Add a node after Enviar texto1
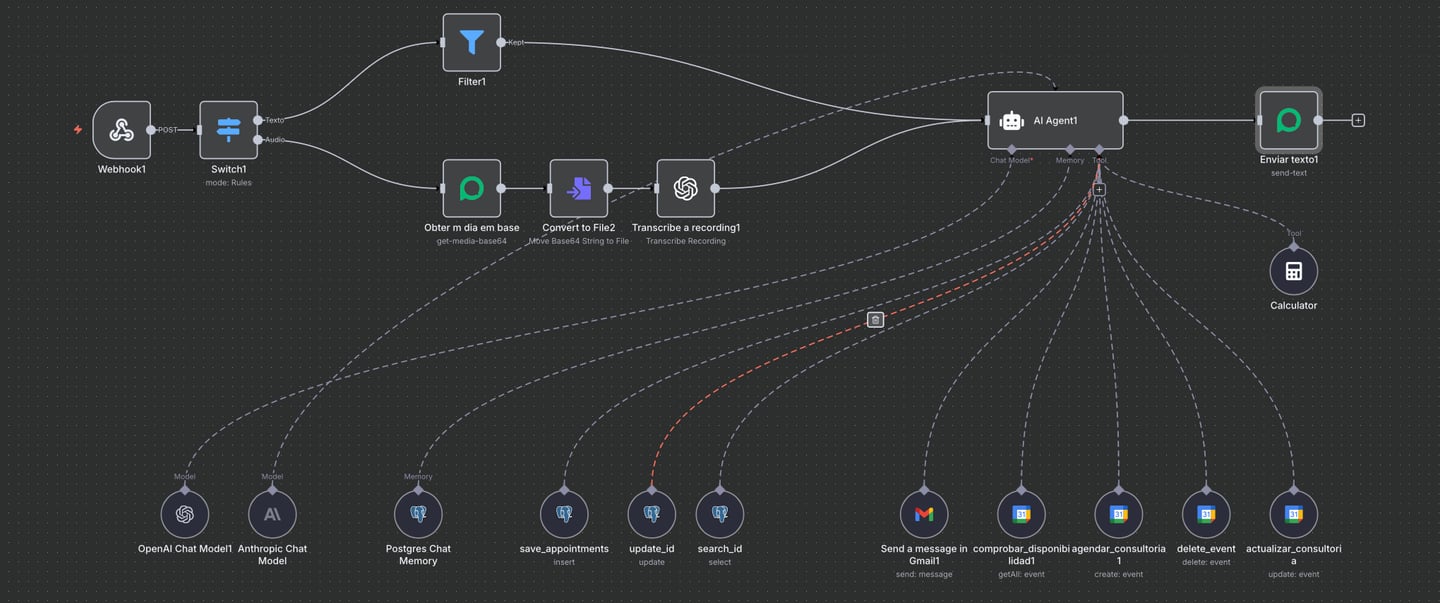1440x603 pixels. (1358, 120)
